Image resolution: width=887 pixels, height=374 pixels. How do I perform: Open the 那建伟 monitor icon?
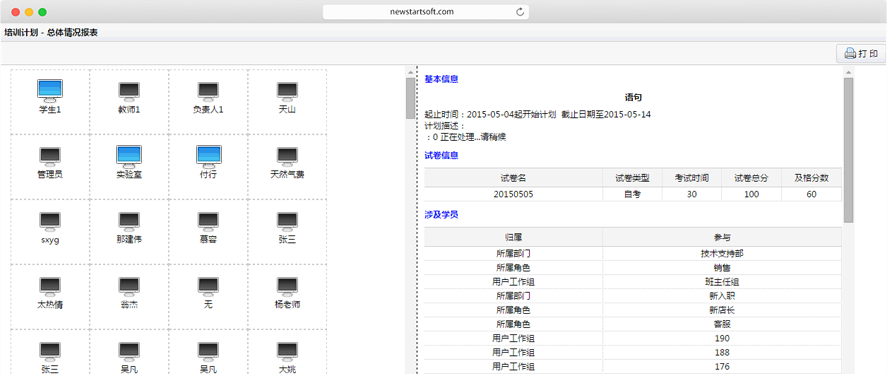tap(129, 222)
